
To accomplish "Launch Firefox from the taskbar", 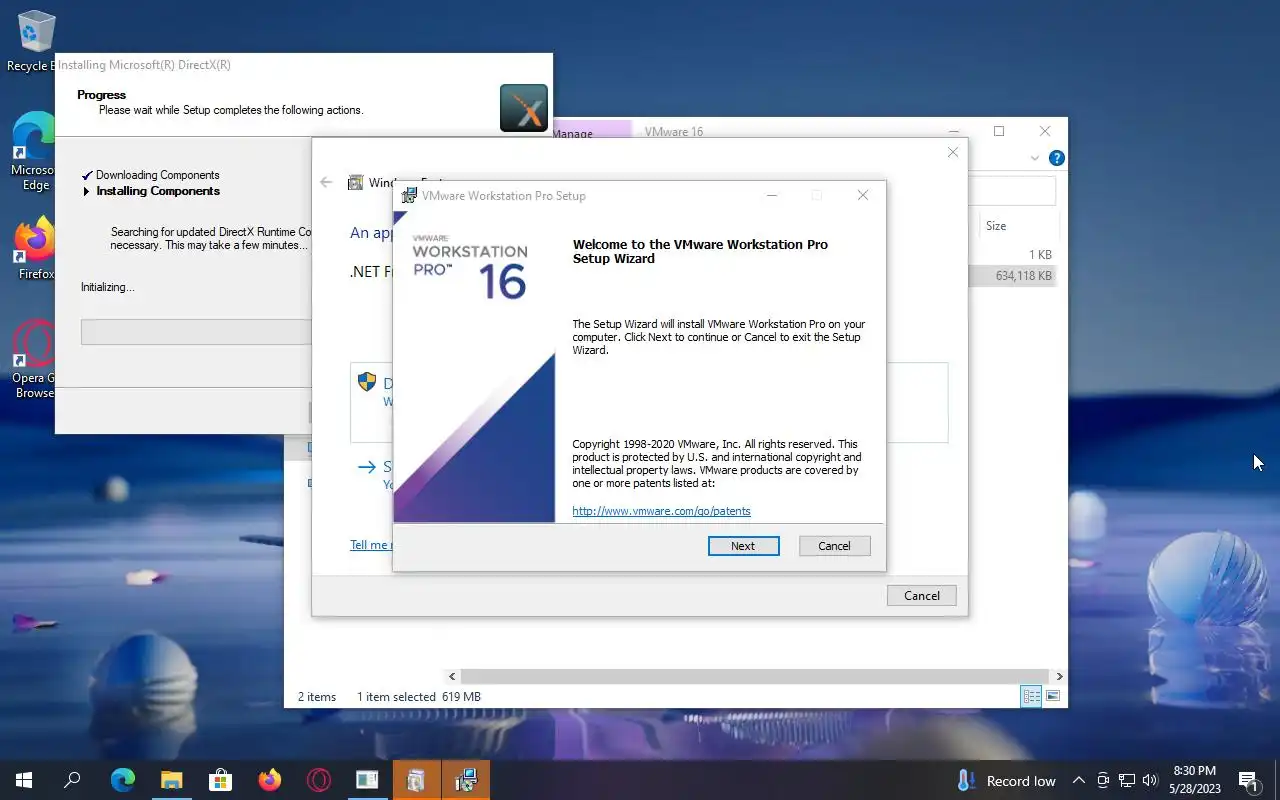I will (269, 780).
